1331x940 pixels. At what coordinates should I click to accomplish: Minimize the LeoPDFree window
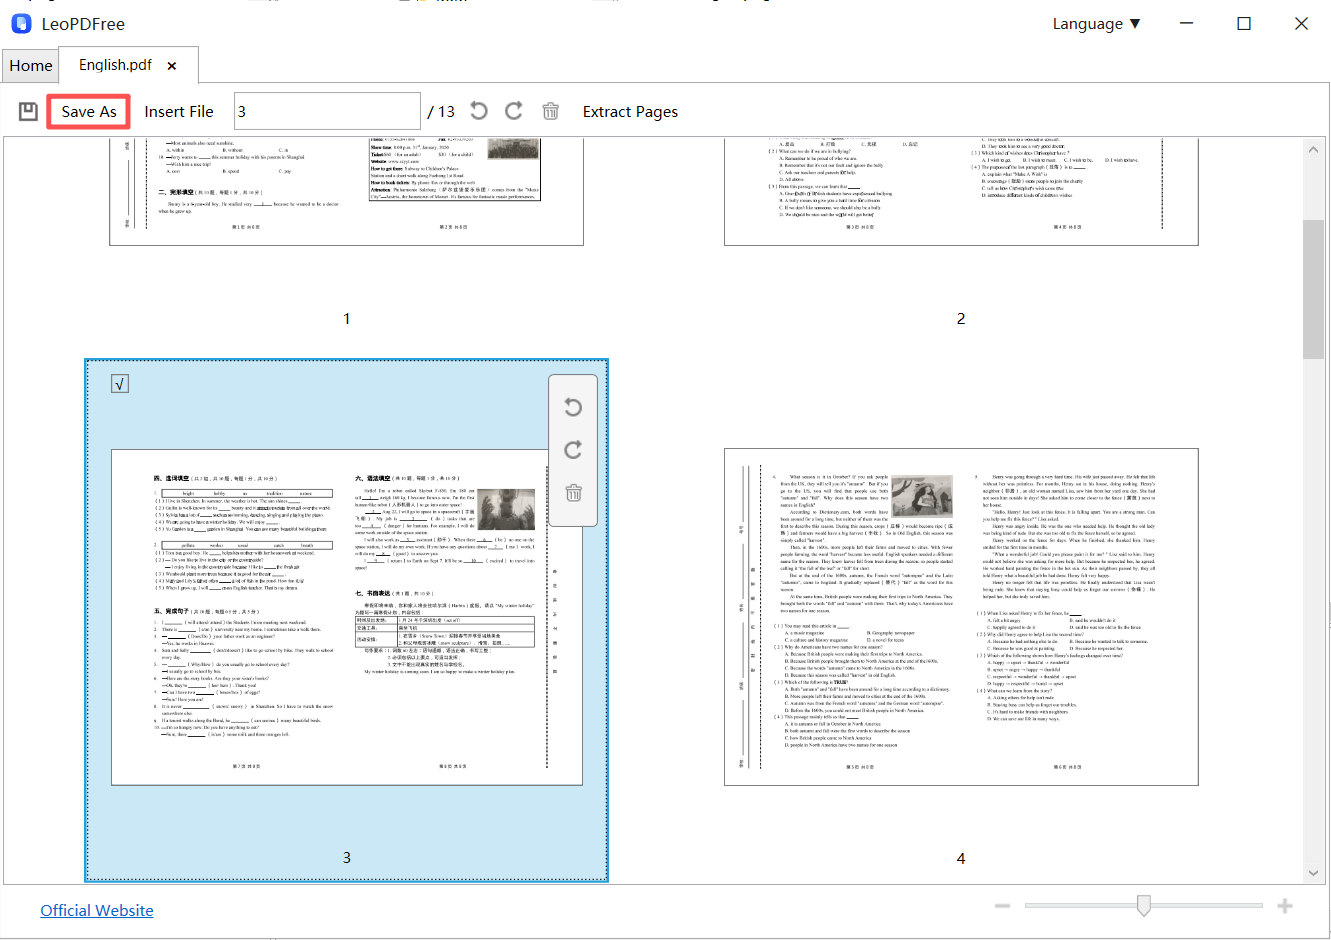[1187, 23]
